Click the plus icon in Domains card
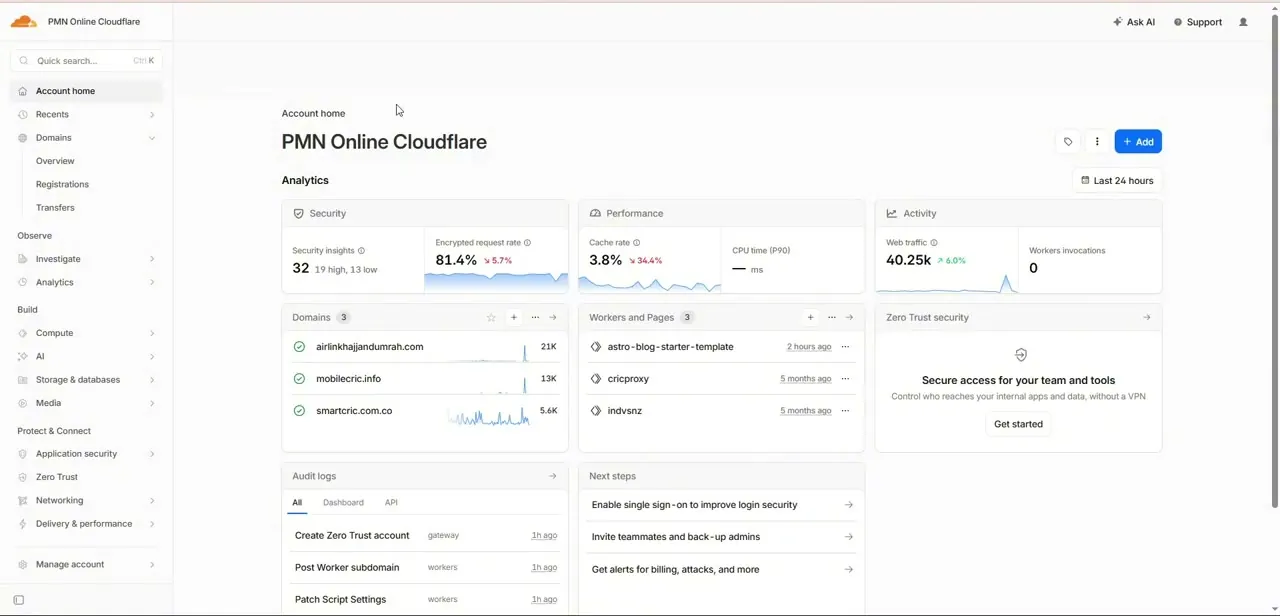This screenshot has height=616, width=1280. coord(514,318)
